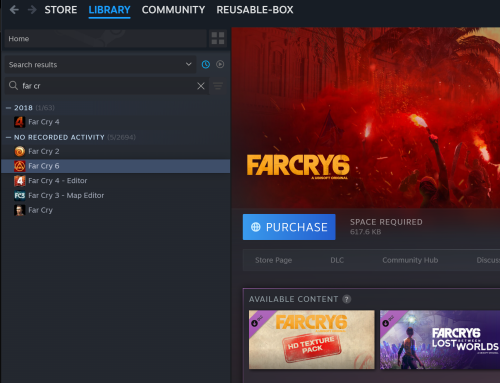The height and width of the screenshot is (383, 500).
Task: Switch to grid collections view icon
Action: pyautogui.click(x=218, y=38)
